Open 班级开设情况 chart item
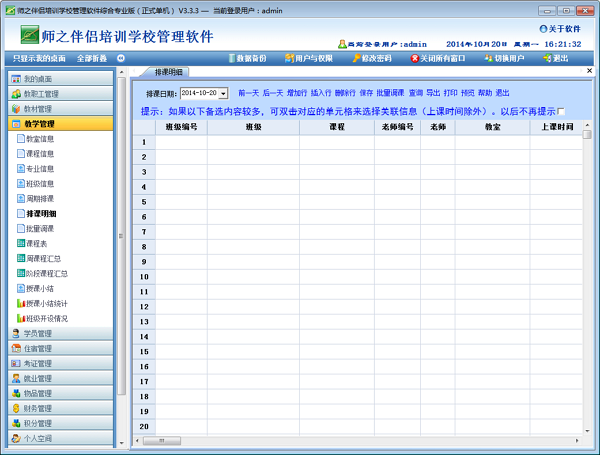 pyautogui.click(x=42, y=318)
